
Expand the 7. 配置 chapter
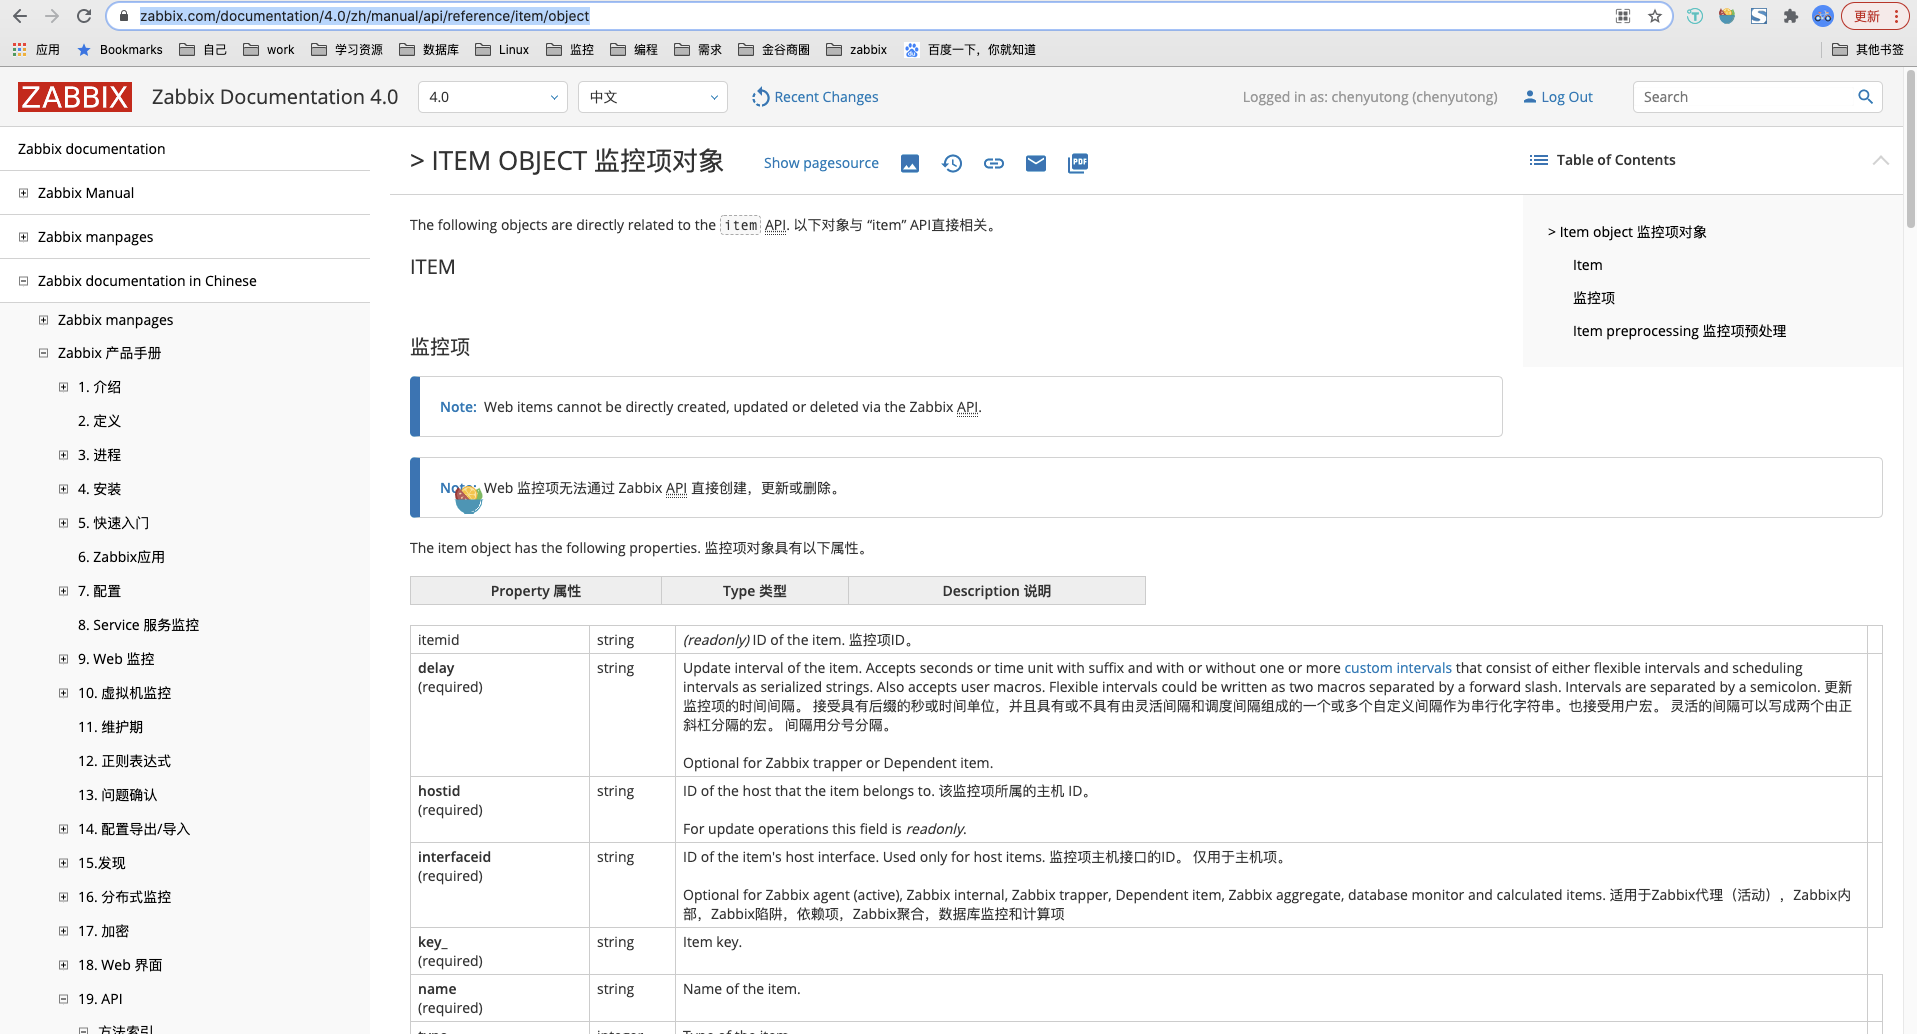(x=63, y=591)
